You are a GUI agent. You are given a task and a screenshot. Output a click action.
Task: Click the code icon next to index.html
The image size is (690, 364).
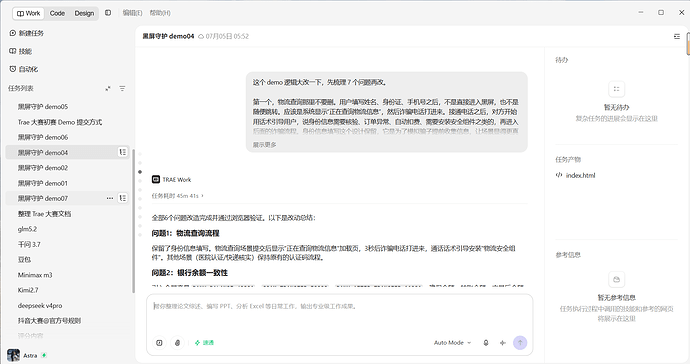tap(559, 175)
